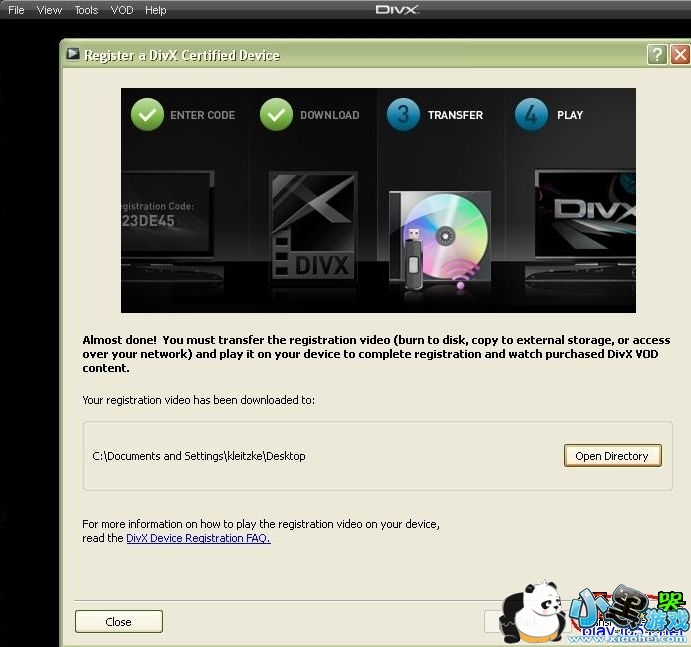
Task: Click the Close button in the dialog
Action: click(119, 621)
